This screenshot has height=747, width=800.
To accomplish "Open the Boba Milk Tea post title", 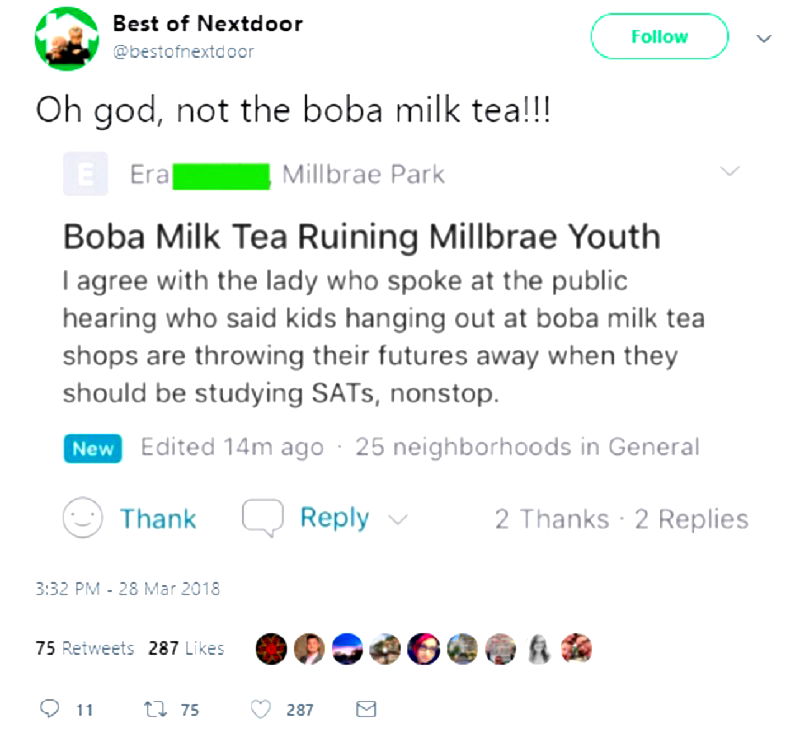I will coord(361,237).
